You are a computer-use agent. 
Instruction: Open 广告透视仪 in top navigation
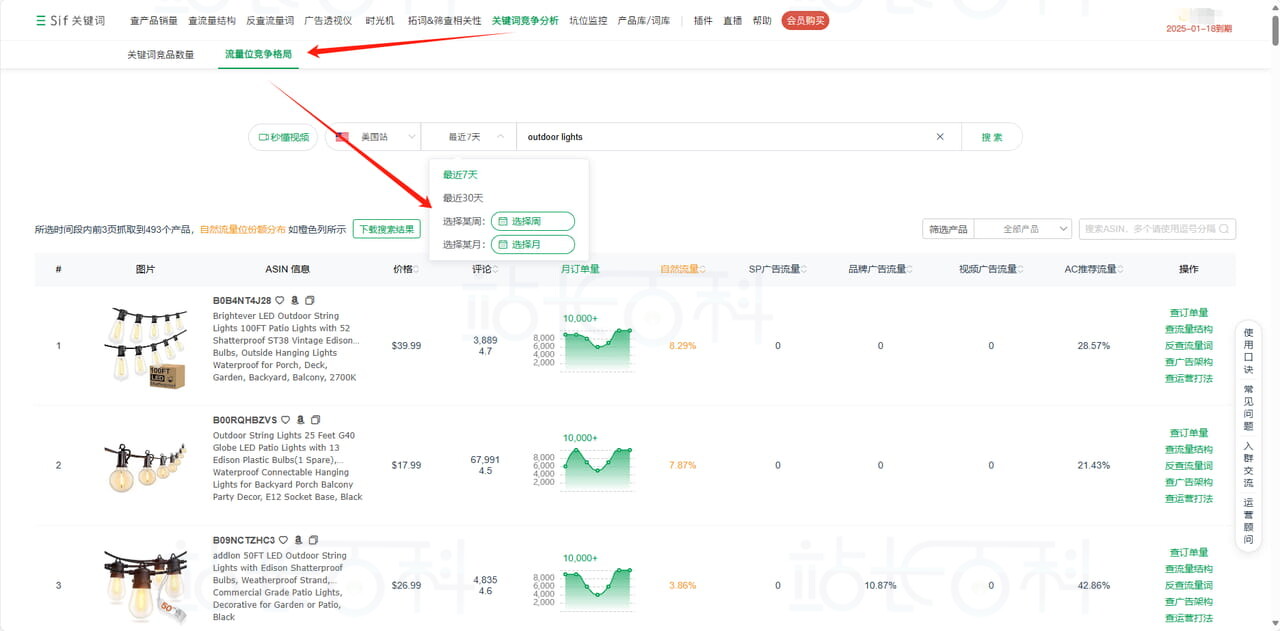tap(328, 21)
